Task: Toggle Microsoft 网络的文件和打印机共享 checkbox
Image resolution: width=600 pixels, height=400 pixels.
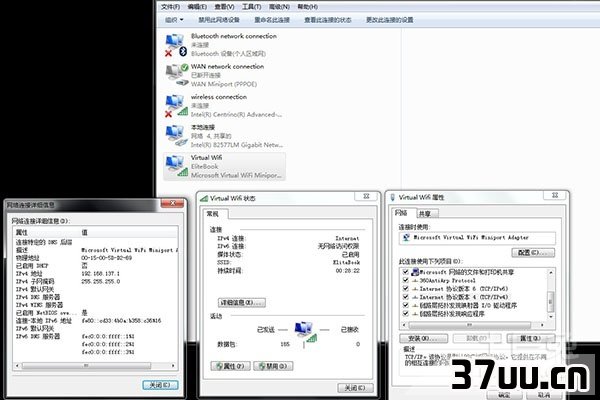Action: tap(405, 272)
